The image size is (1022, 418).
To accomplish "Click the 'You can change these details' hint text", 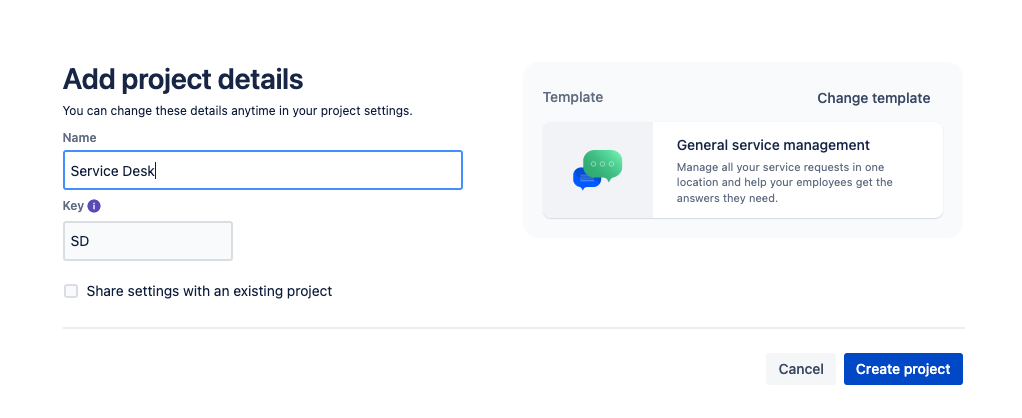I will [238, 110].
